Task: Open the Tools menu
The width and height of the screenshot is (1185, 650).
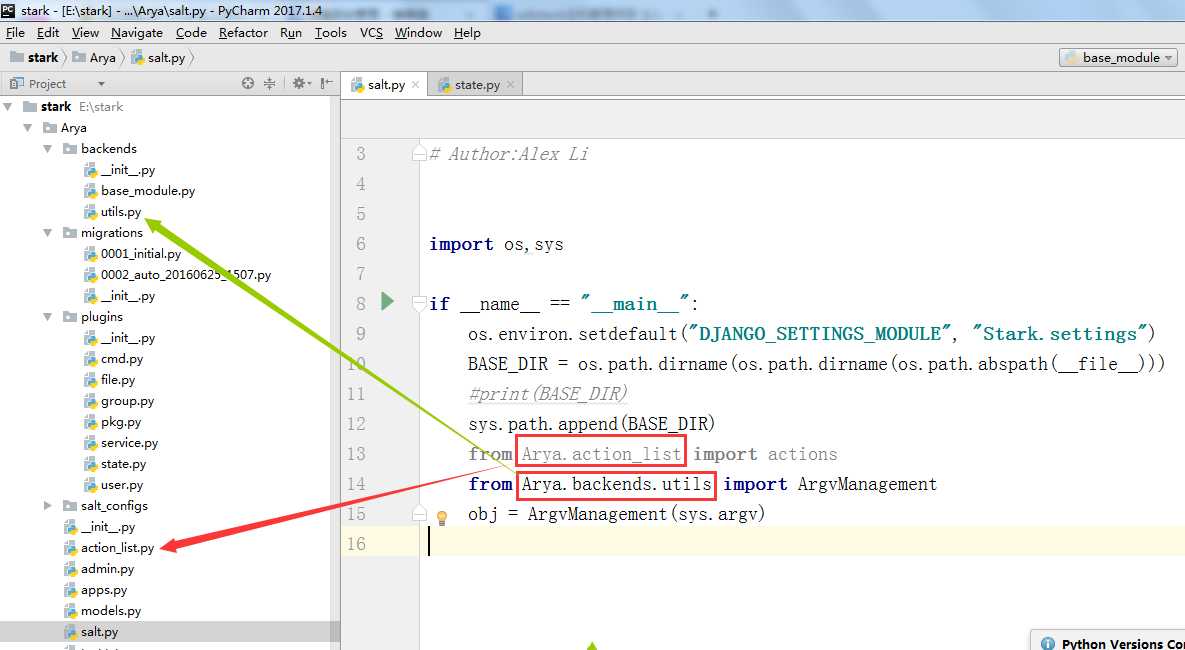Action: 330,32
